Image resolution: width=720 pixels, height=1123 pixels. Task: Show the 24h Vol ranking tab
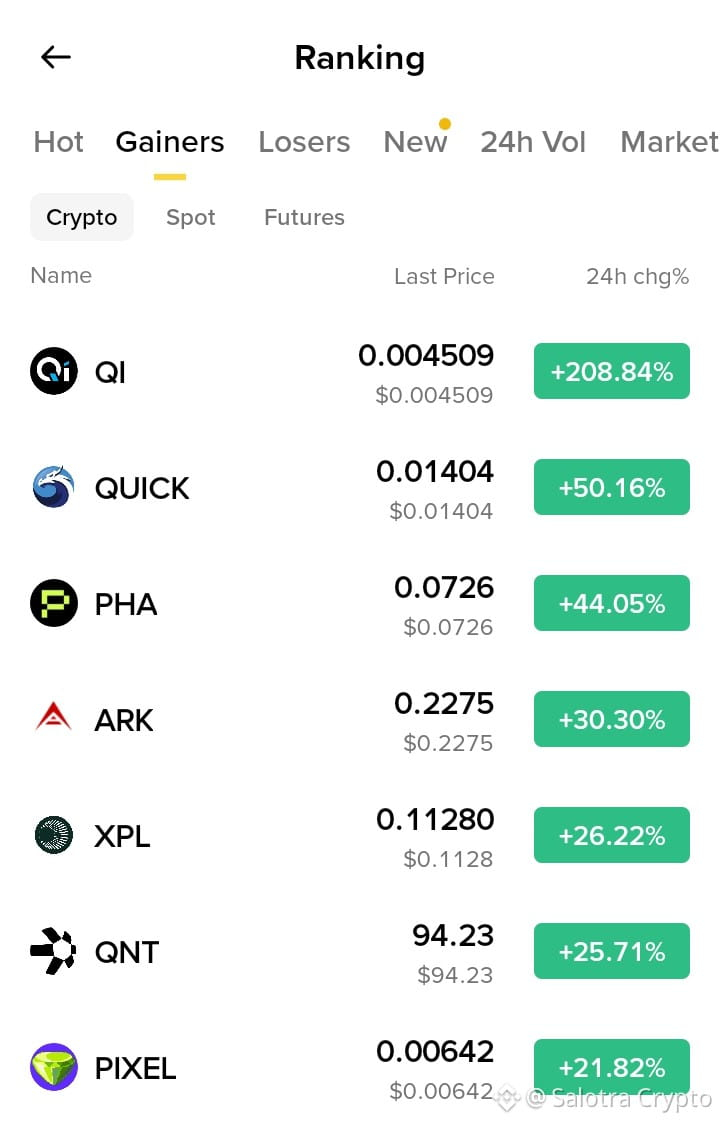(x=533, y=142)
